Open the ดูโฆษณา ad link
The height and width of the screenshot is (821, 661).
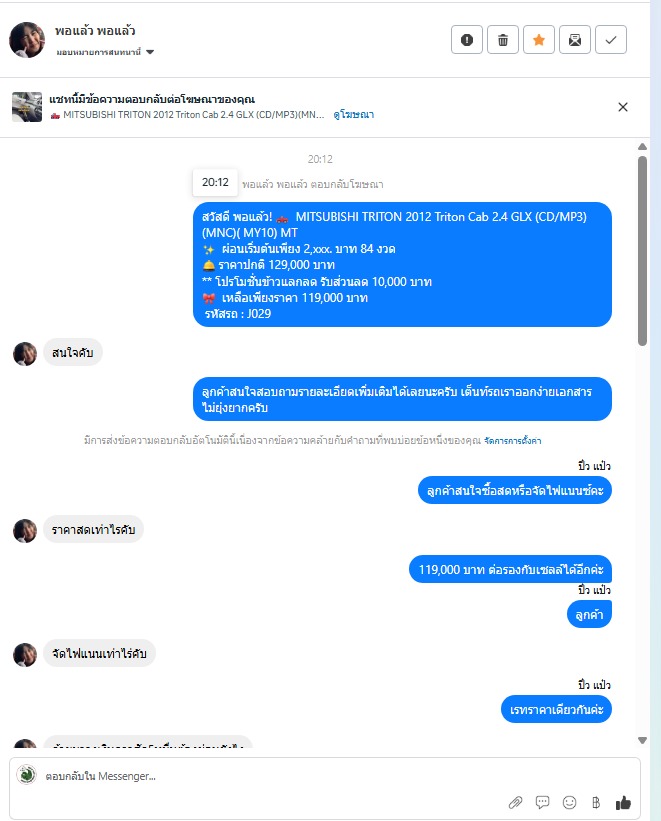354,115
